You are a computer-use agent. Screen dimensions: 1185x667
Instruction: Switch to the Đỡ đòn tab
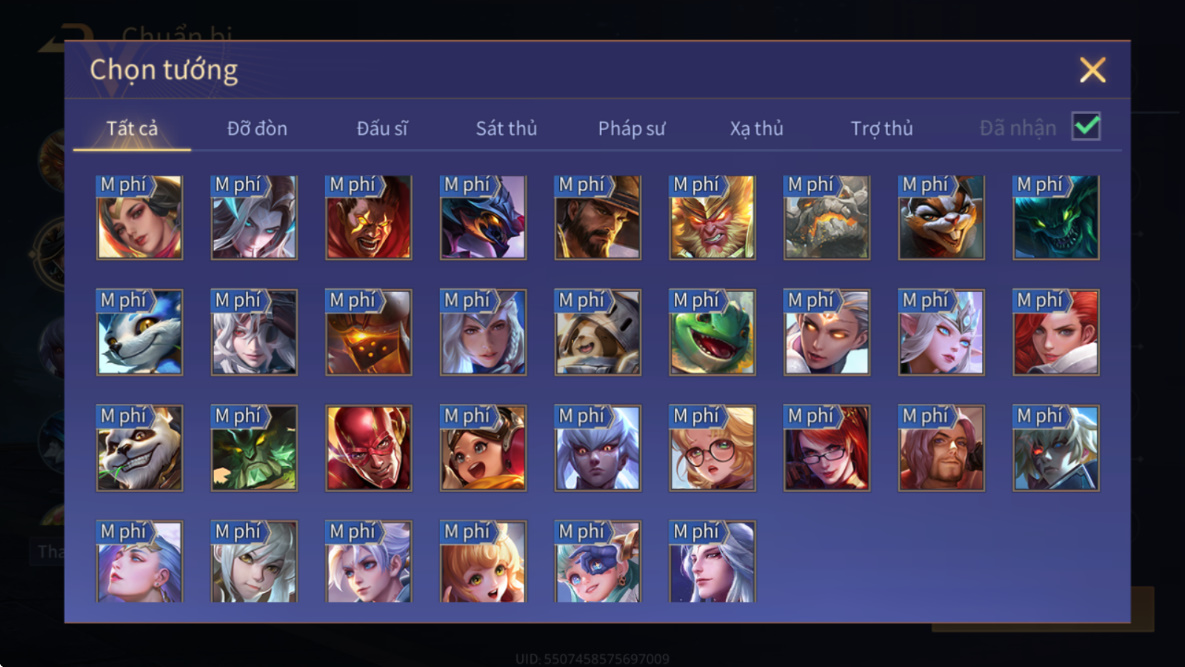click(257, 128)
